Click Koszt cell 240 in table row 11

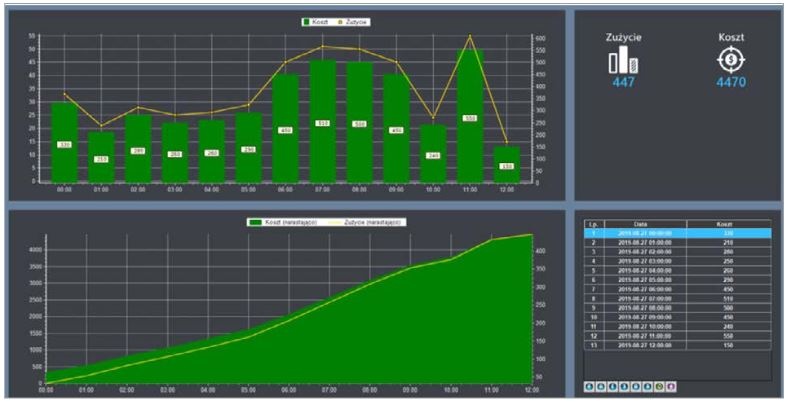pos(729,327)
